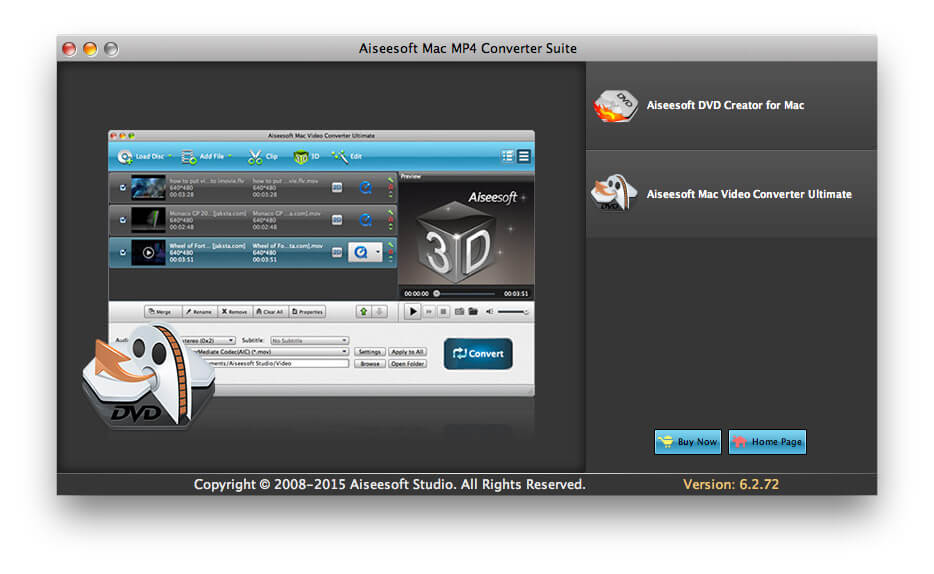Click the Settings button
Viewport: 934px width, 574px height.
pyautogui.click(x=370, y=352)
